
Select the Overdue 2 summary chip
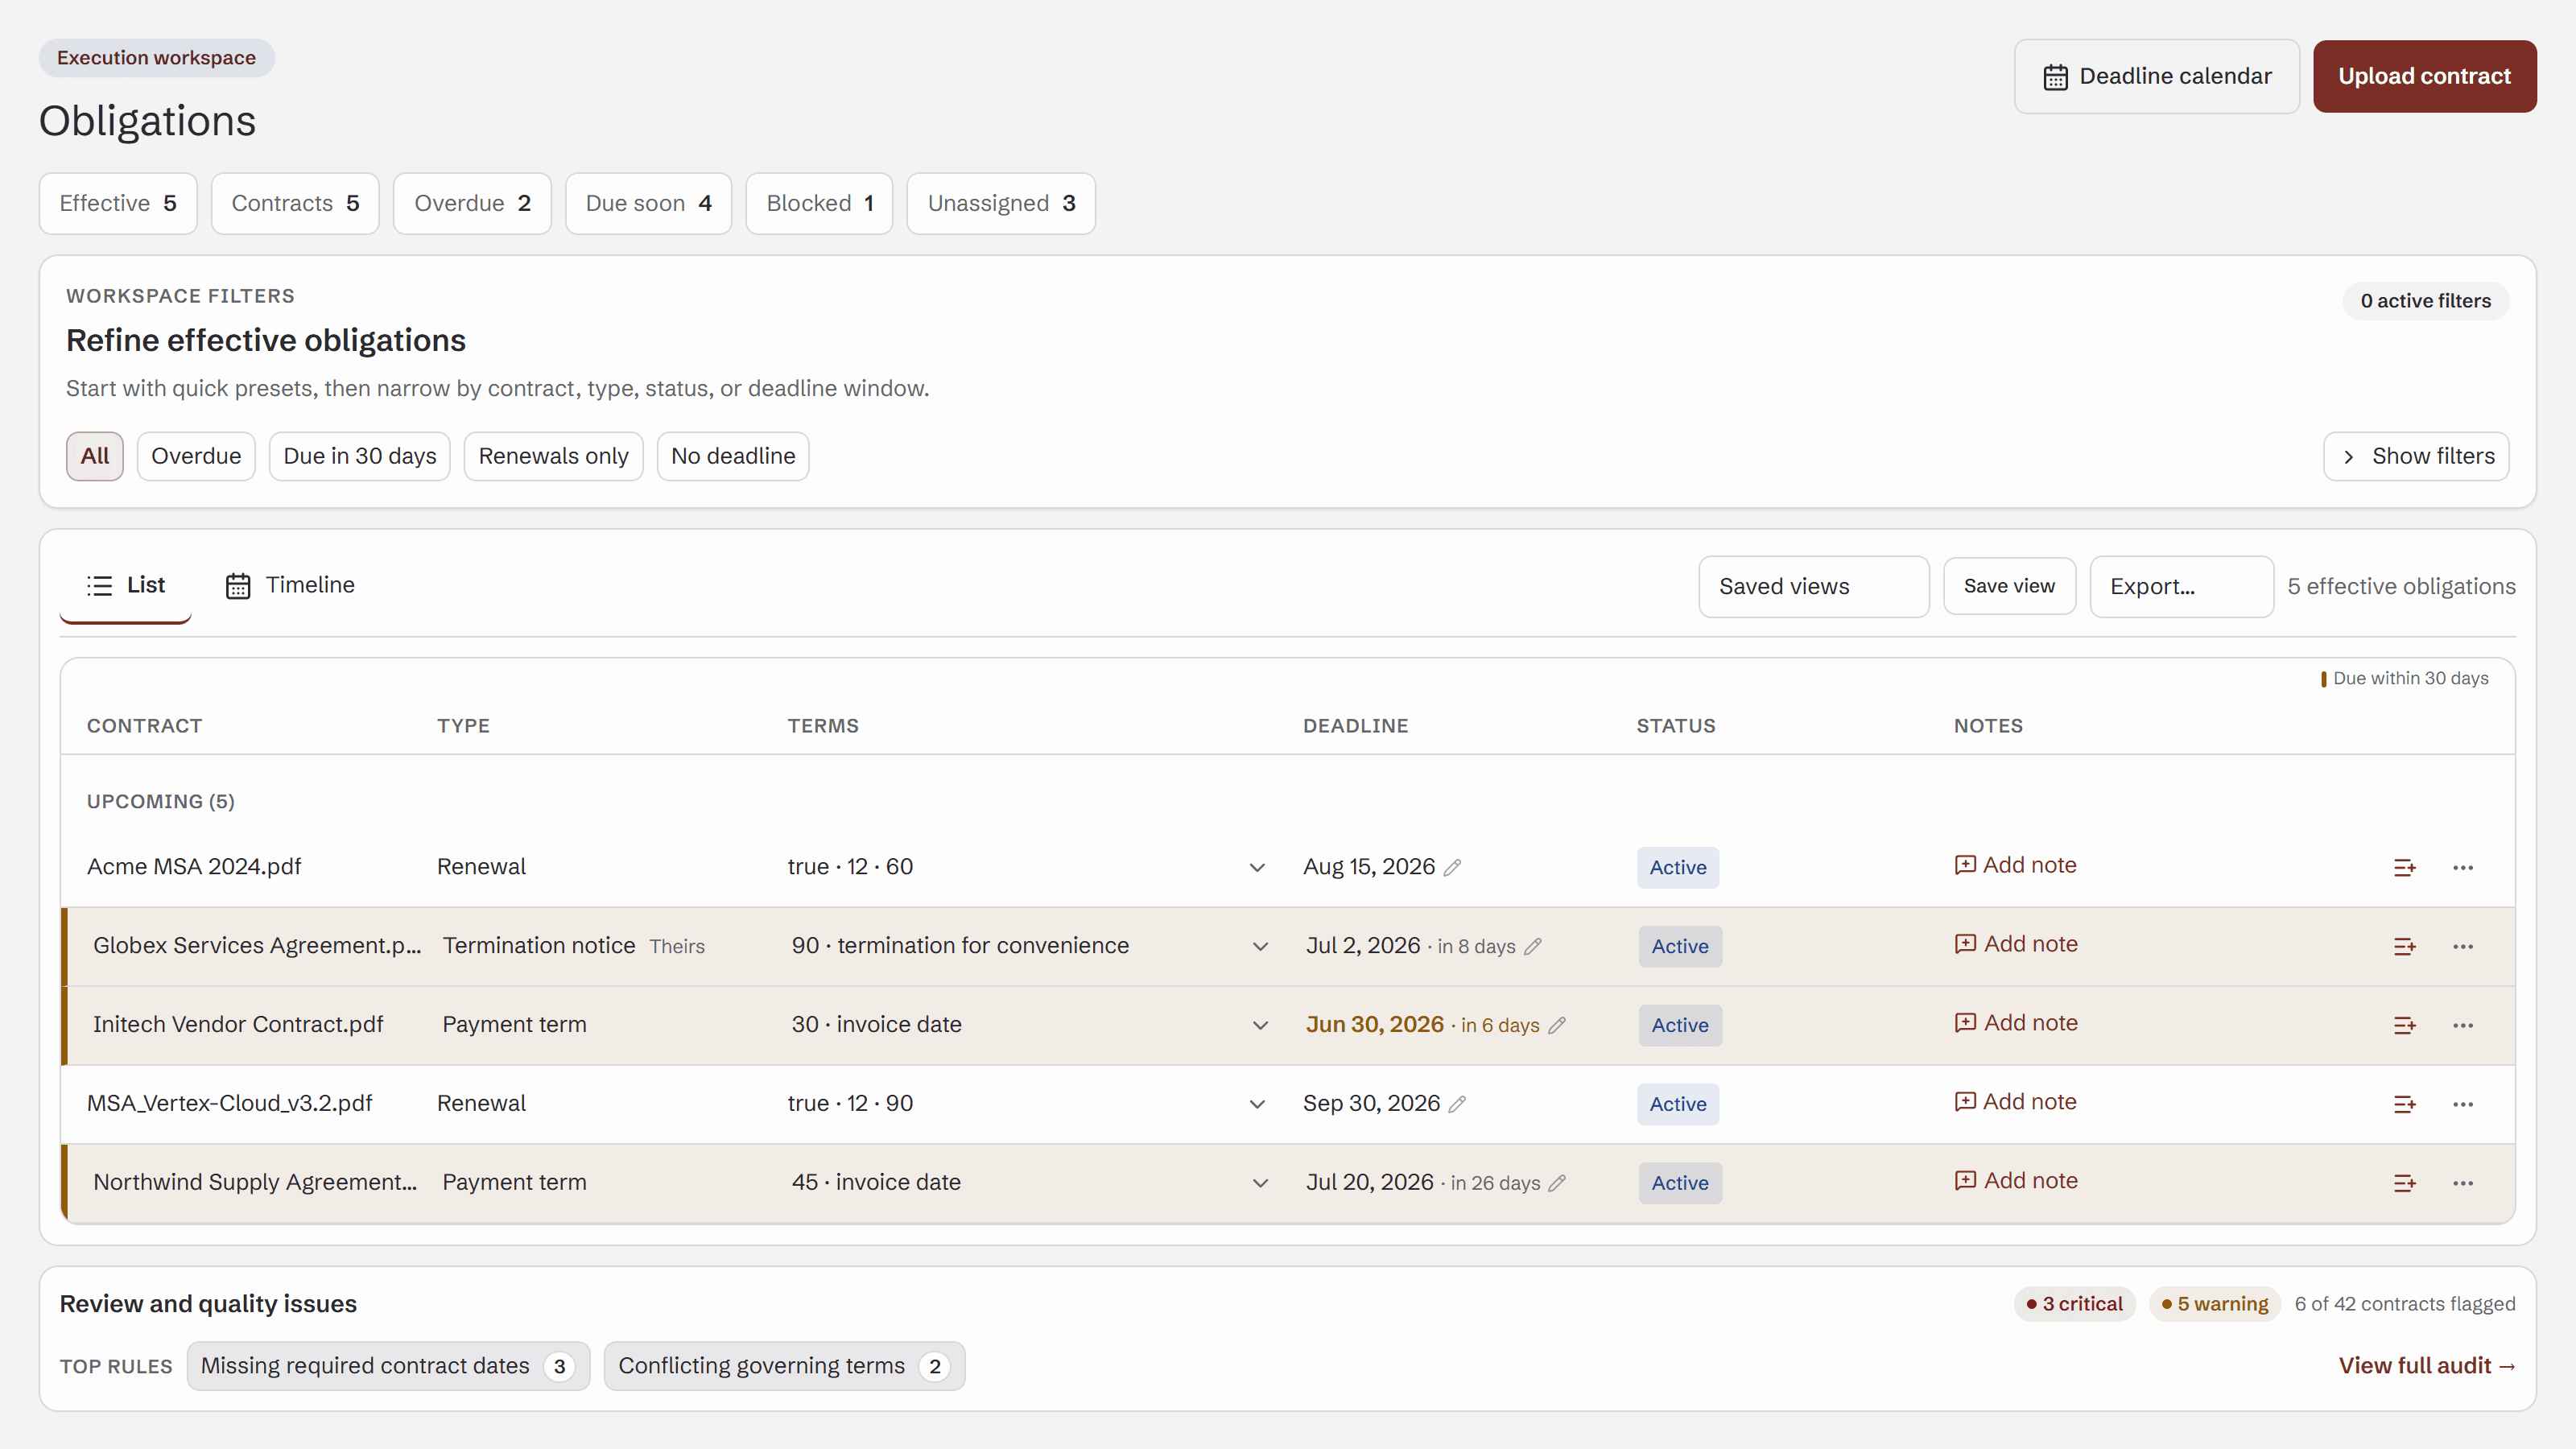click(x=472, y=204)
